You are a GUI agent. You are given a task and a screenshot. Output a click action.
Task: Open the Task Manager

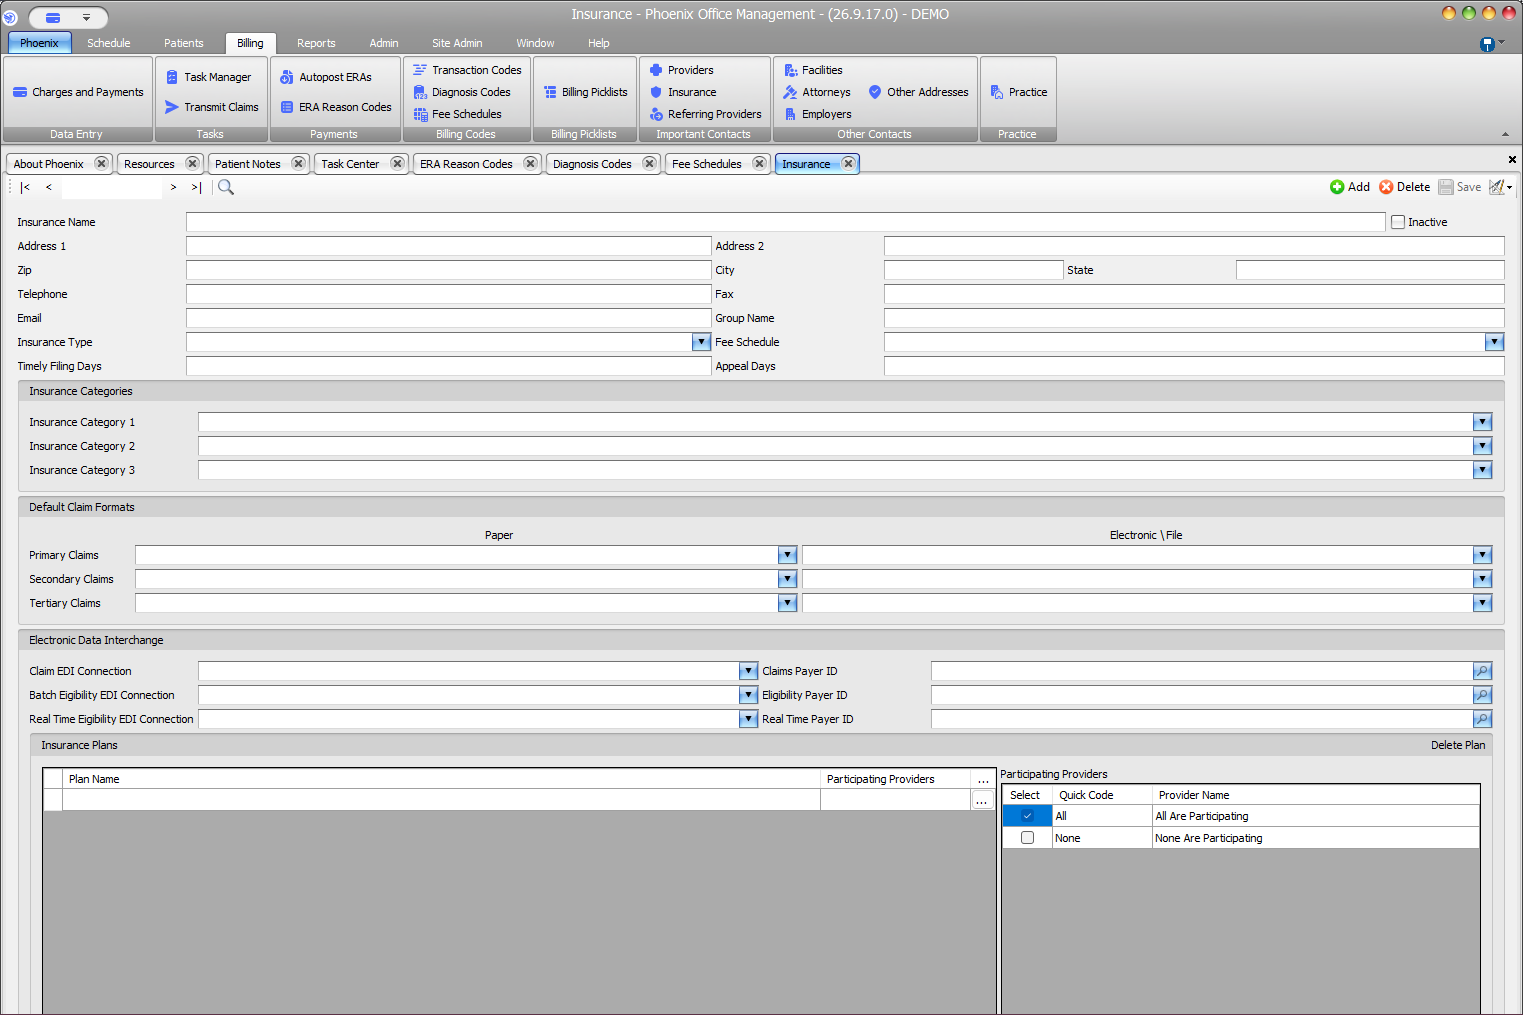[208, 77]
